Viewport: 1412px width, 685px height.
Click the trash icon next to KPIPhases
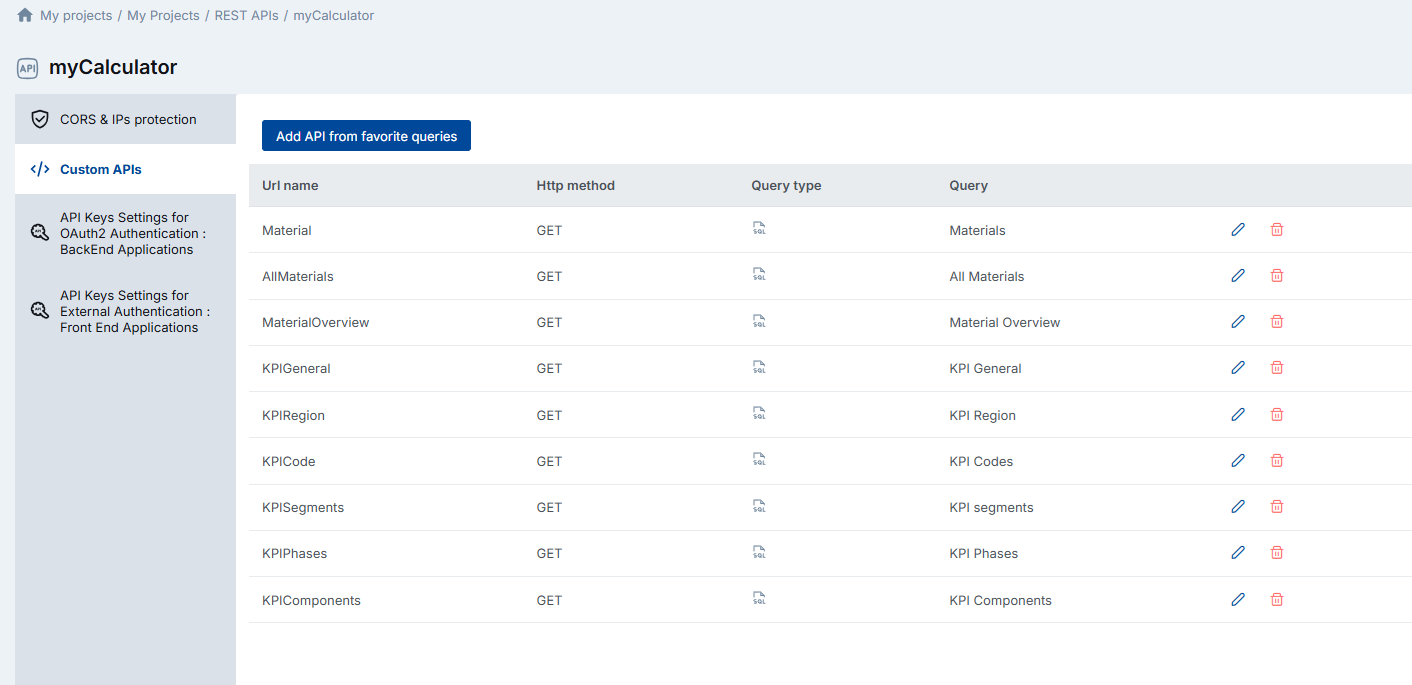[x=1277, y=552]
